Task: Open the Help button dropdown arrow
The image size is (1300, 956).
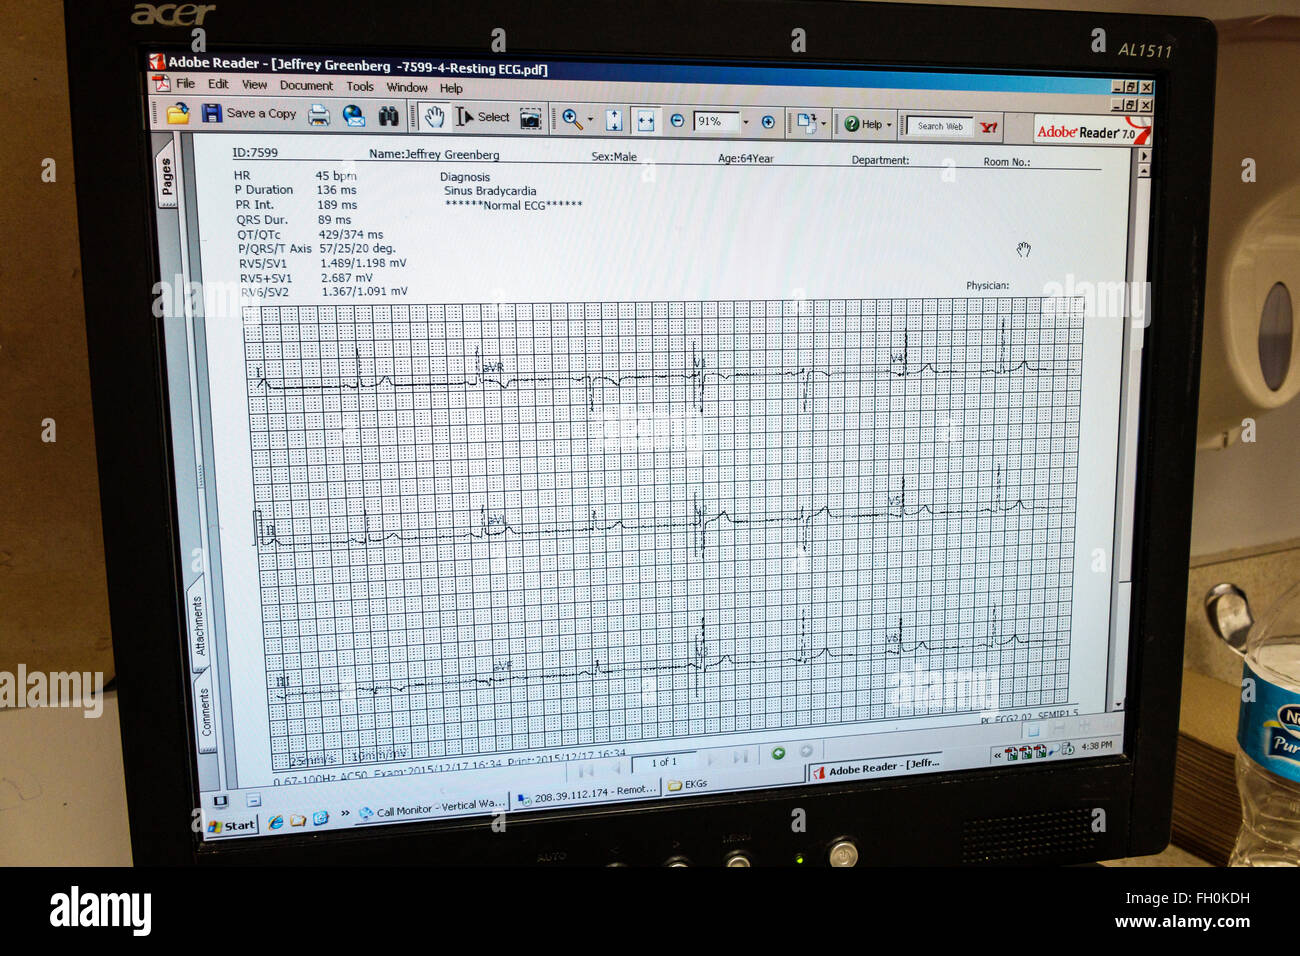Action: pos(889,125)
